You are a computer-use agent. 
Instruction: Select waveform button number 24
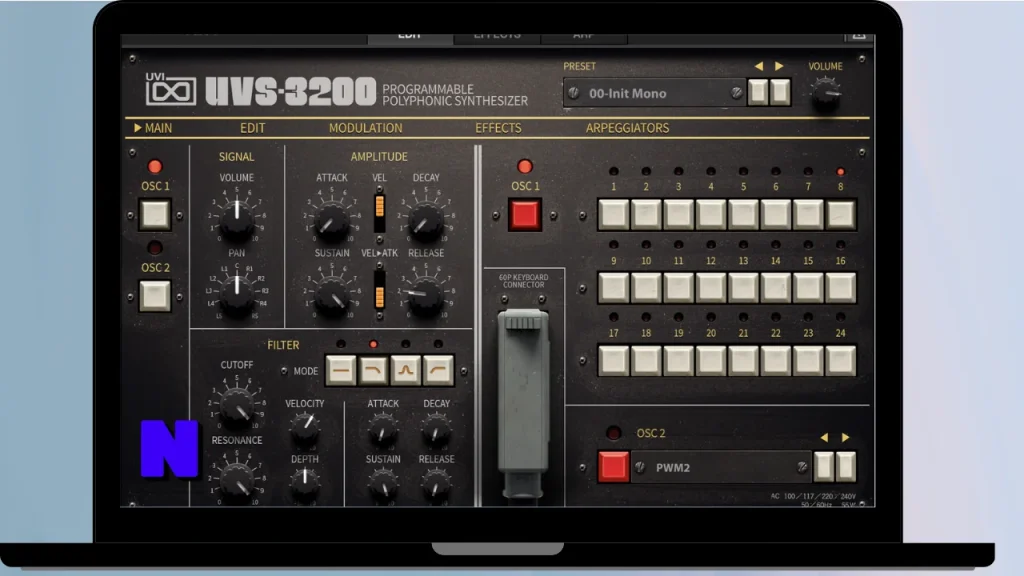[x=840, y=360]
